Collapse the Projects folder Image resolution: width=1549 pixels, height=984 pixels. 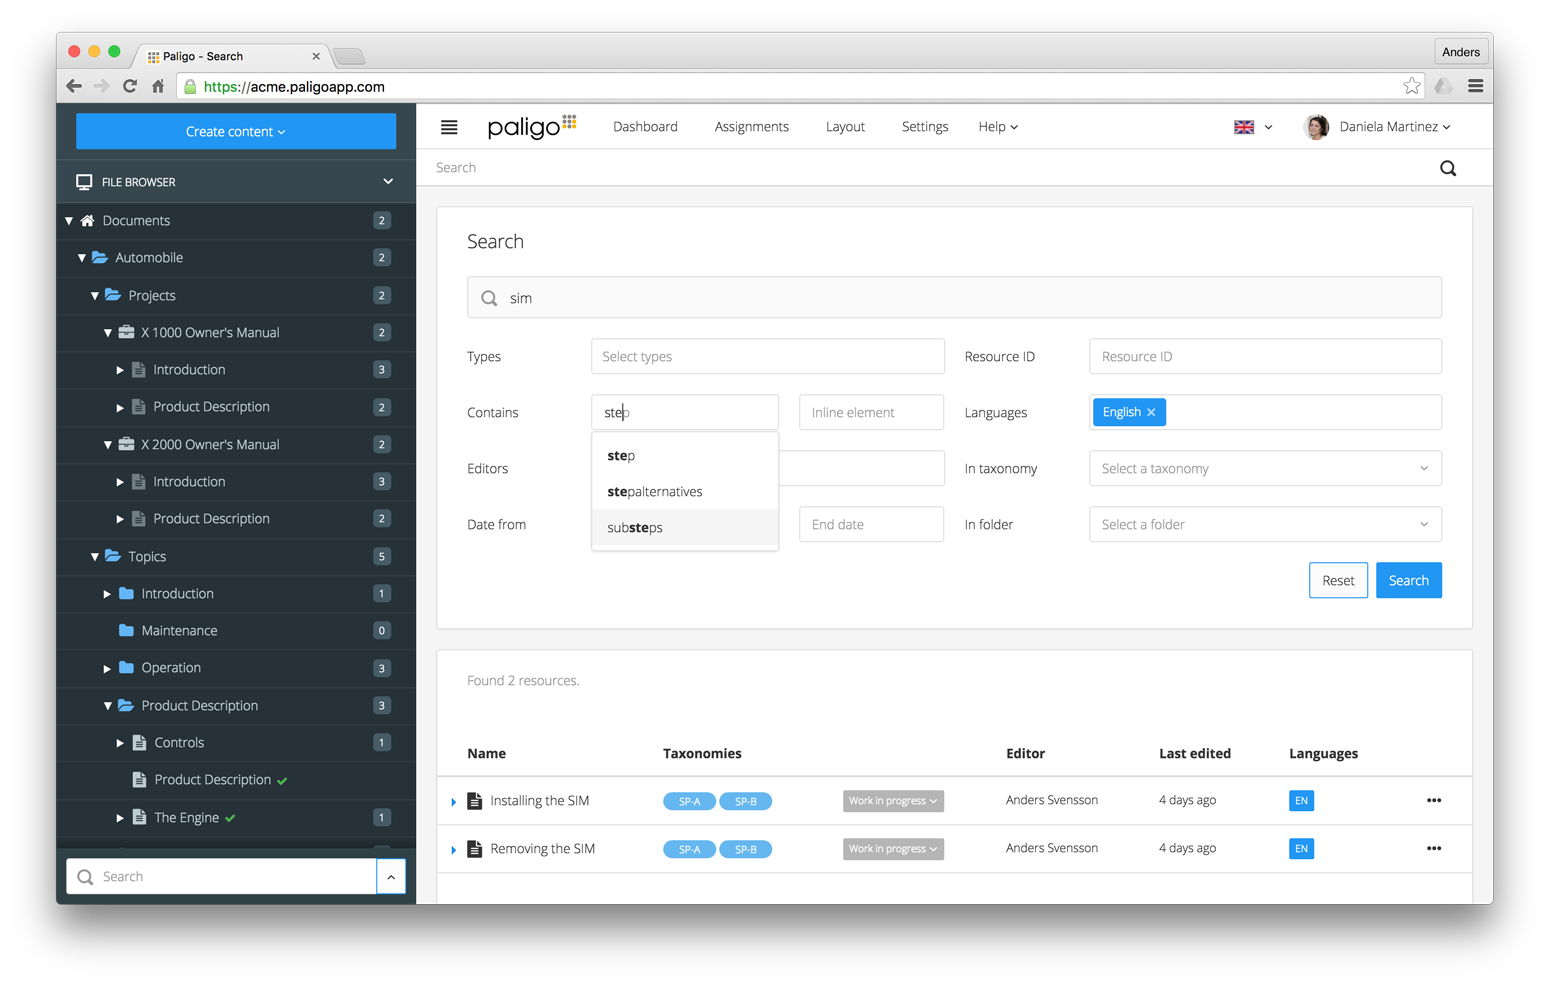95,295
